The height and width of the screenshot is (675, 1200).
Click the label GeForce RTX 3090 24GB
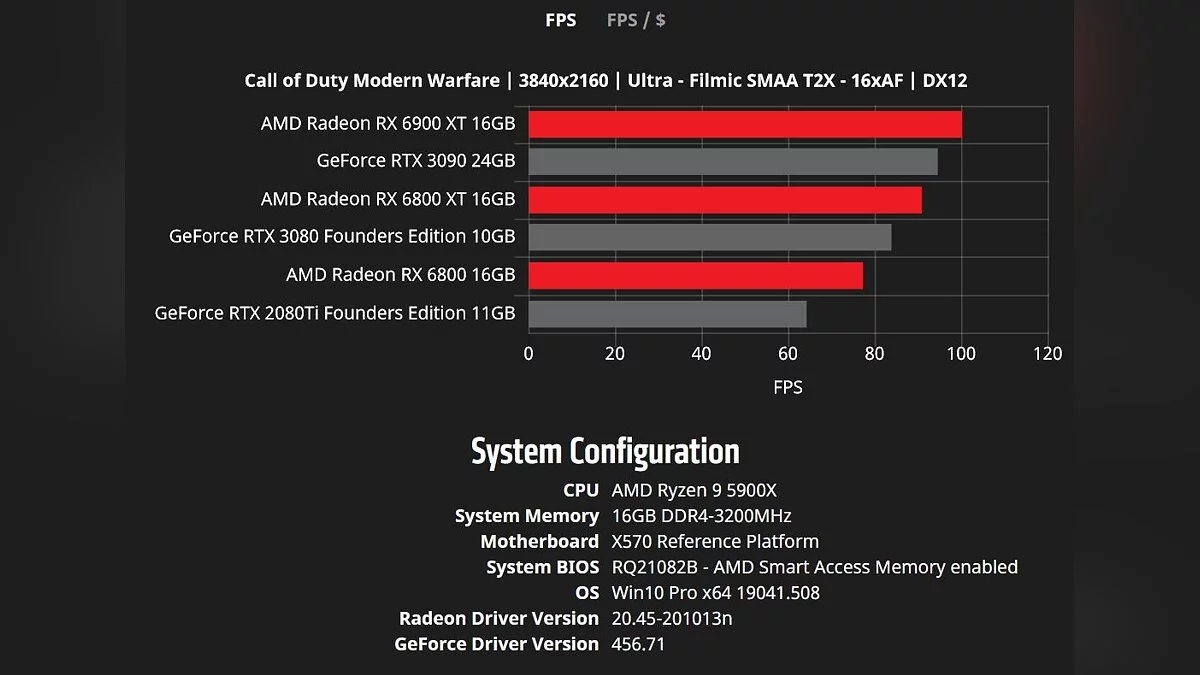click(416, 161)
